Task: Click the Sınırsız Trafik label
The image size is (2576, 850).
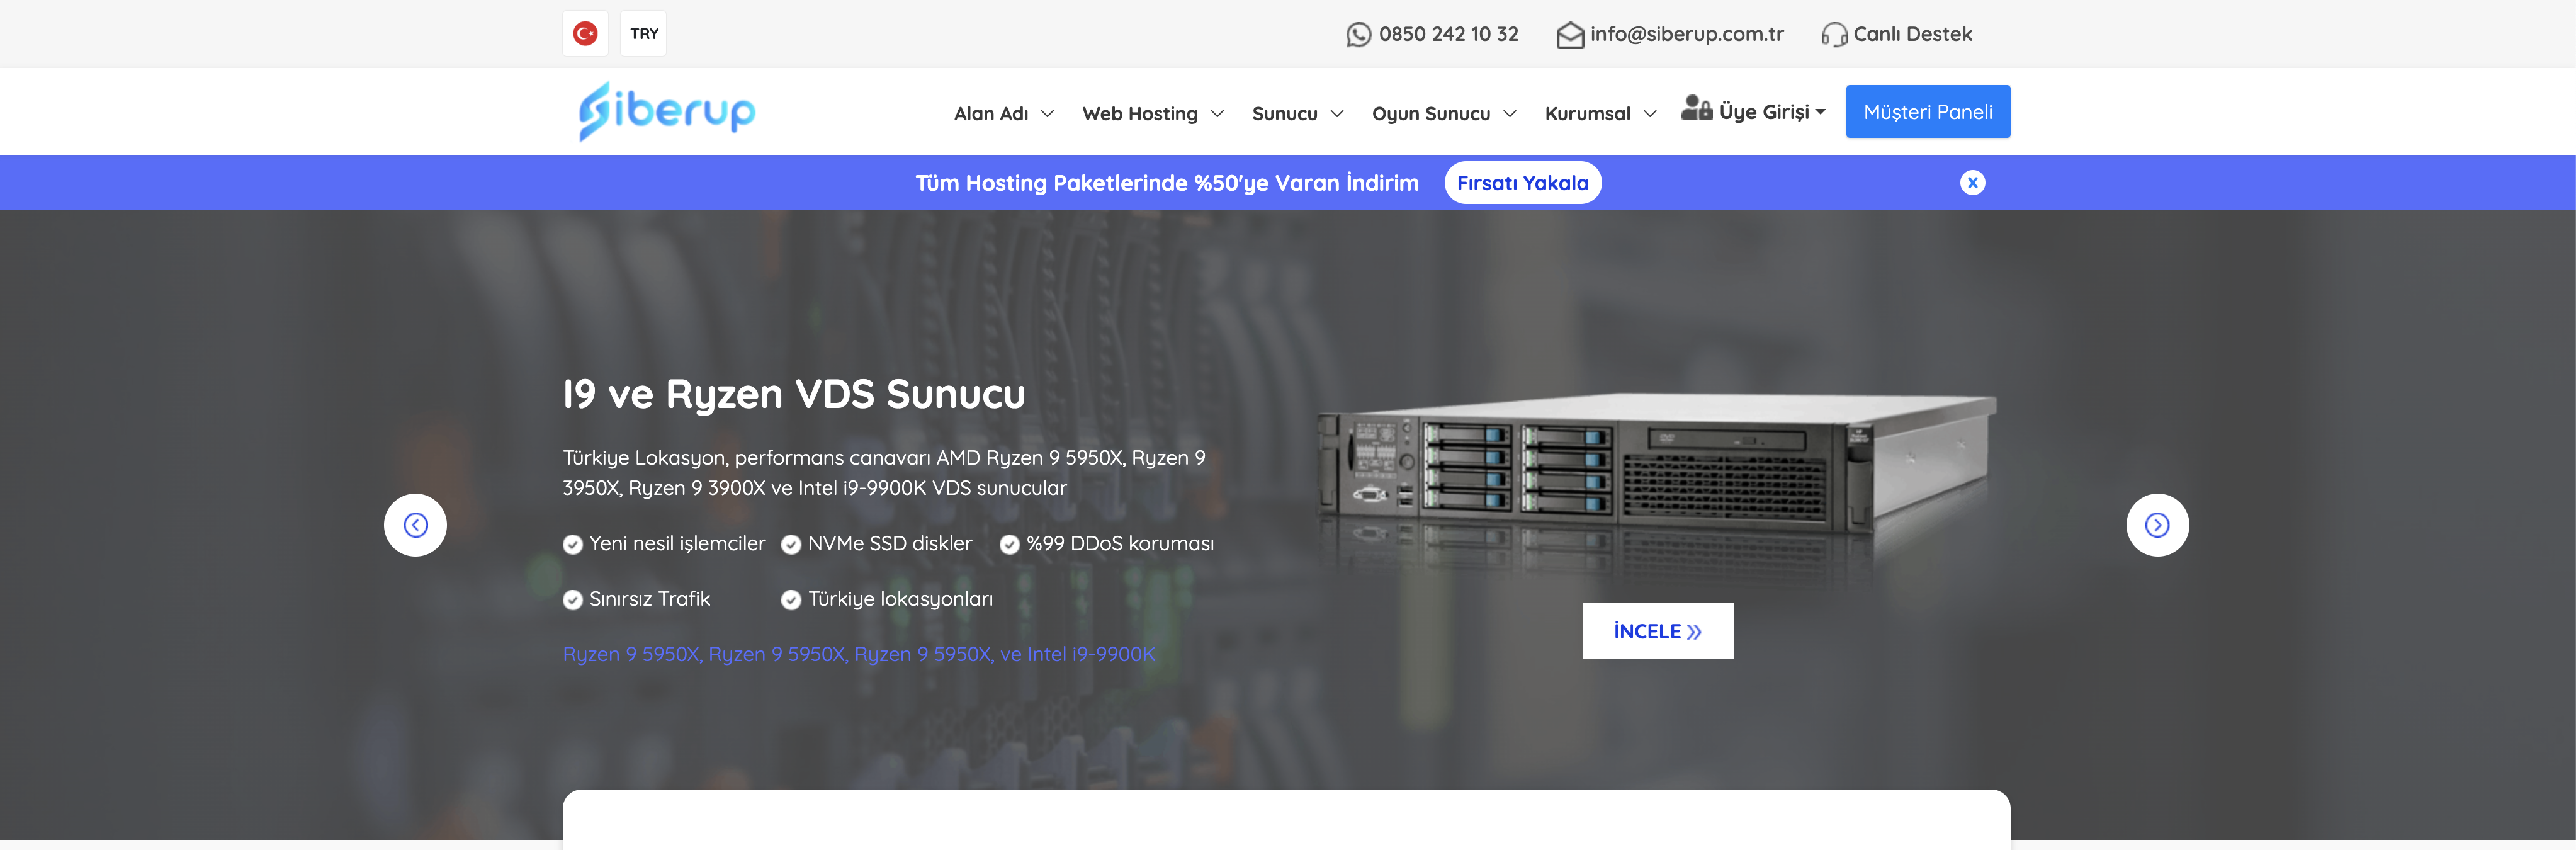Action: pyautogui.click(x=650, y=599)
